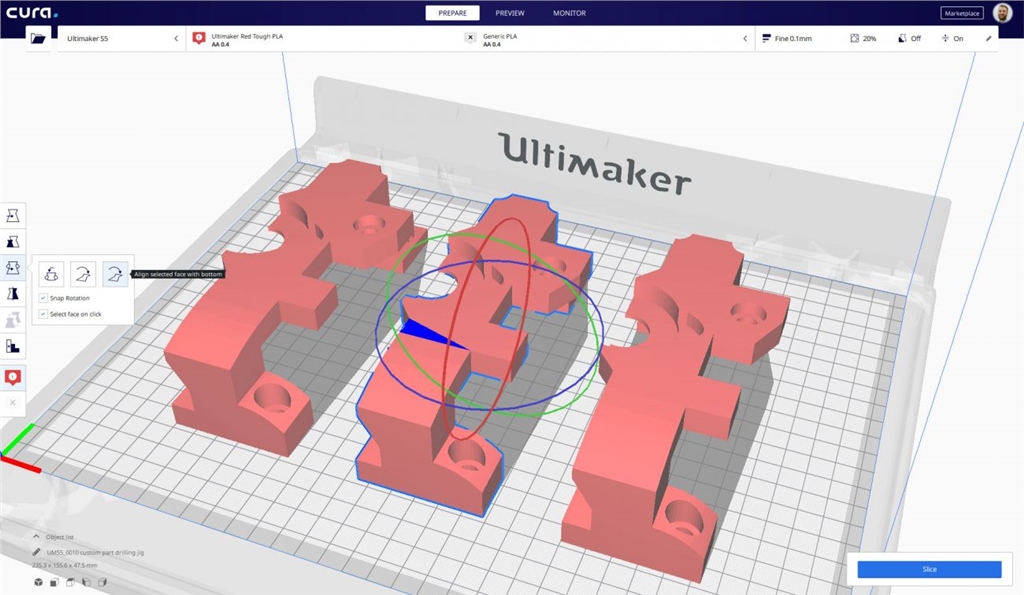Viewport: 1024px width, 595px height.
Task: Expand the material configuration panel chevron
Action: click(x=744, y=38)
